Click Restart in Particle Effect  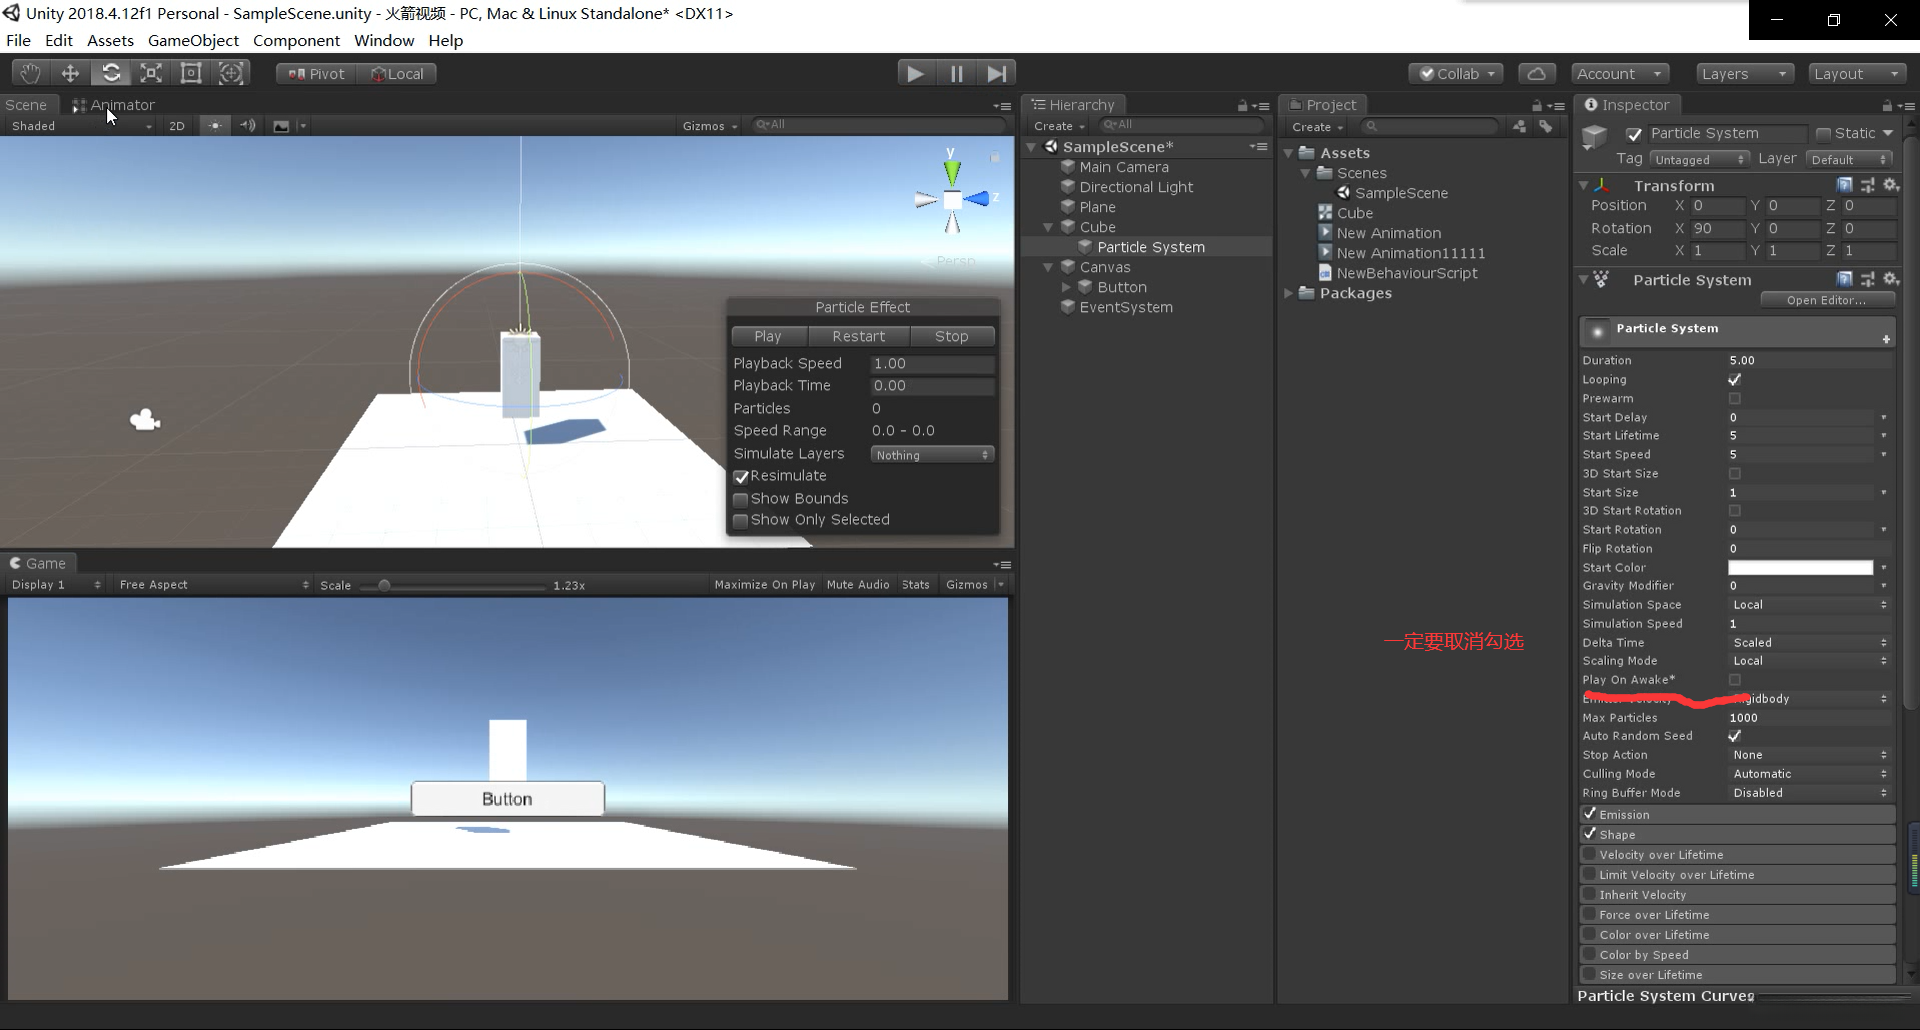[x=858, y=337]
